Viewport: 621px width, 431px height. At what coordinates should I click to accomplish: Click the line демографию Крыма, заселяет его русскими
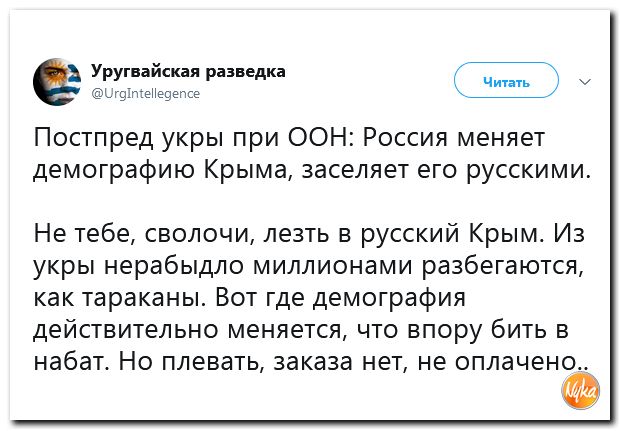pyautogui.click(x=311, y=171)
